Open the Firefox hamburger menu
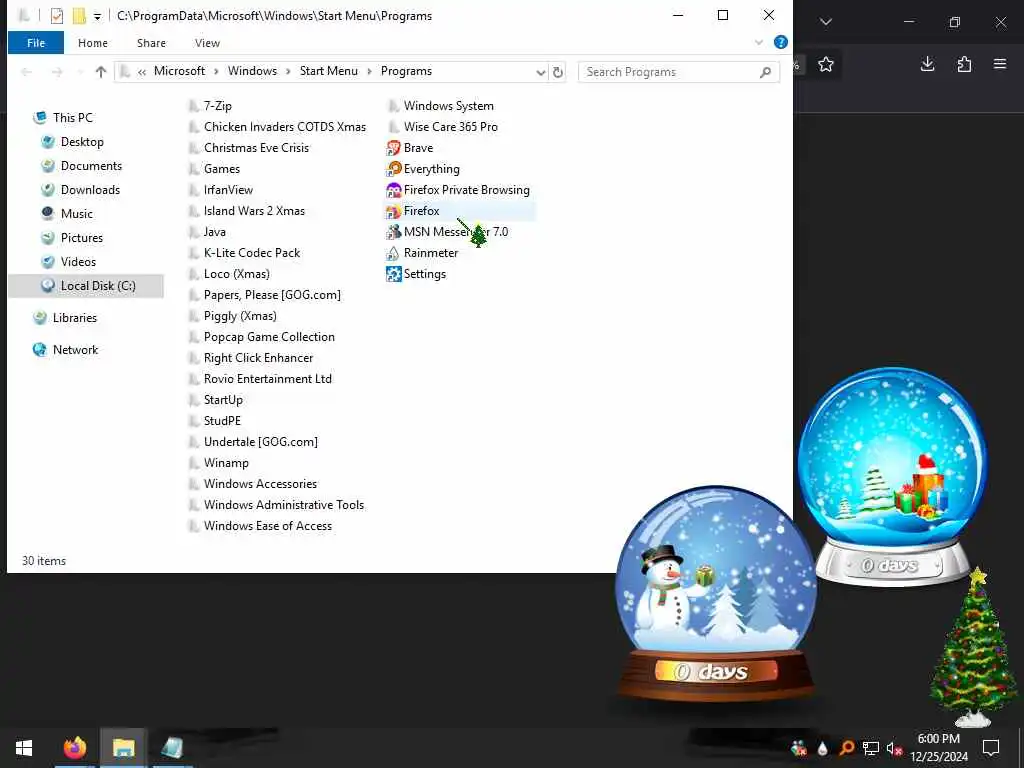The image size is (1024, 768). pos(1000,64)
